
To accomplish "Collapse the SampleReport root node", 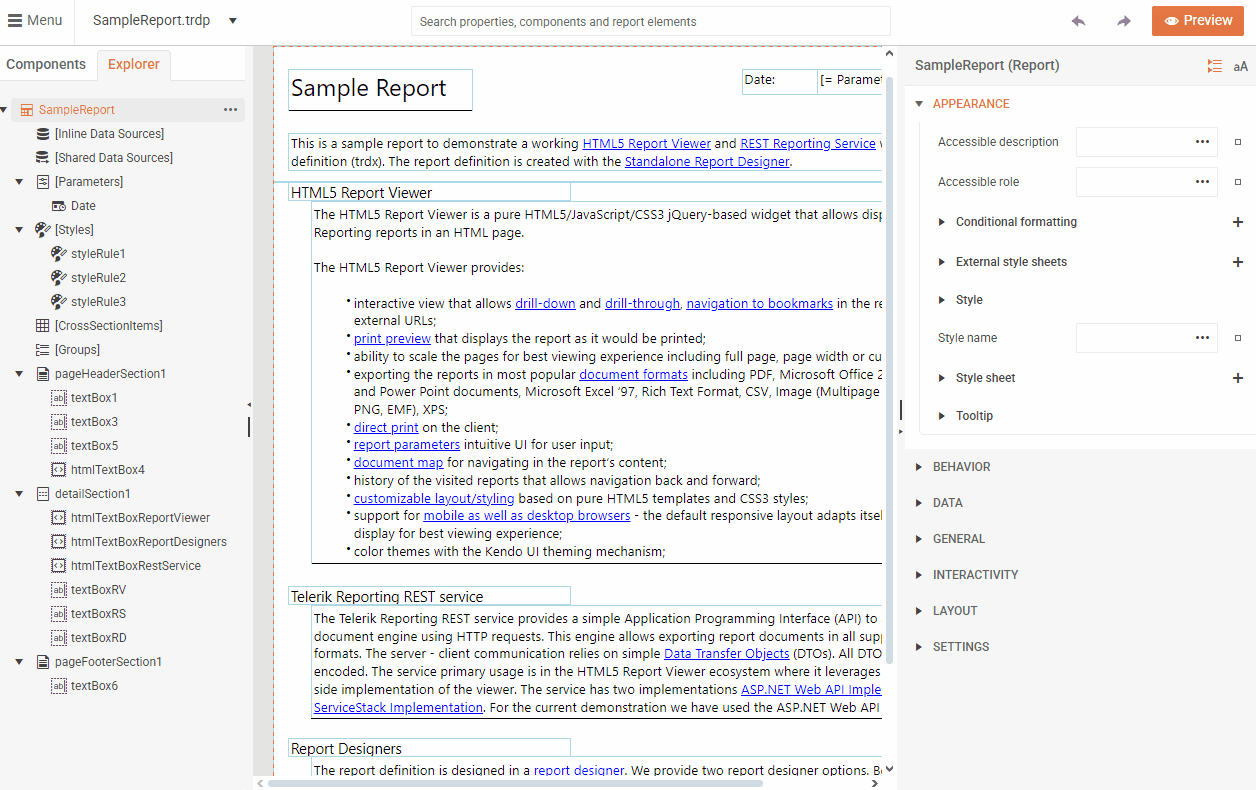I will [x=5, y=110].
